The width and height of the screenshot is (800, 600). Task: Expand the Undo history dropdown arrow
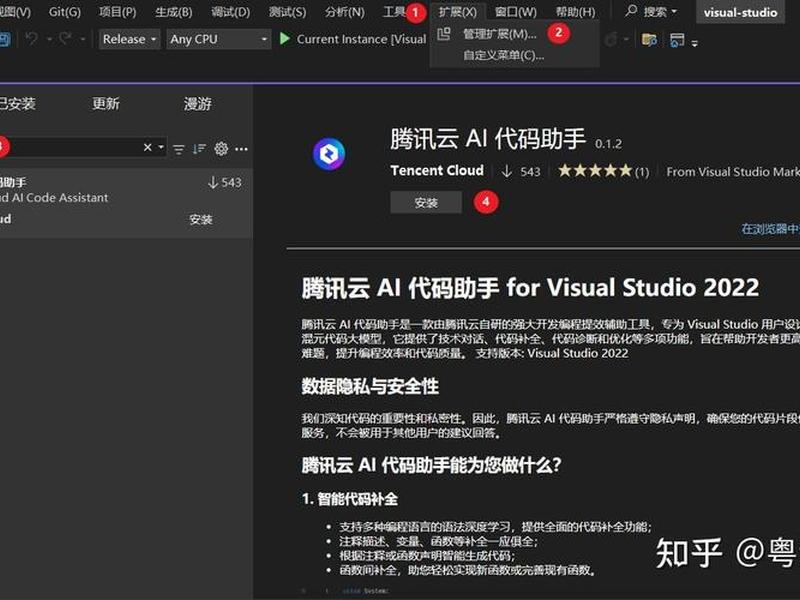49,39
